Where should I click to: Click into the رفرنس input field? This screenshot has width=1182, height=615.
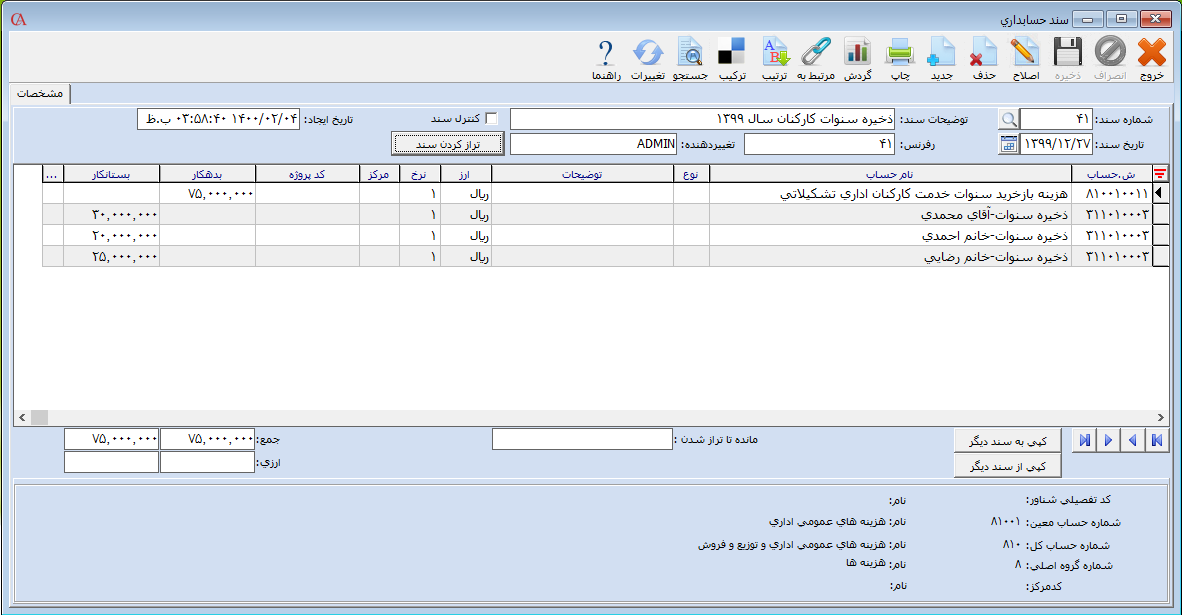pyautogui.click(x=820, y=144)
